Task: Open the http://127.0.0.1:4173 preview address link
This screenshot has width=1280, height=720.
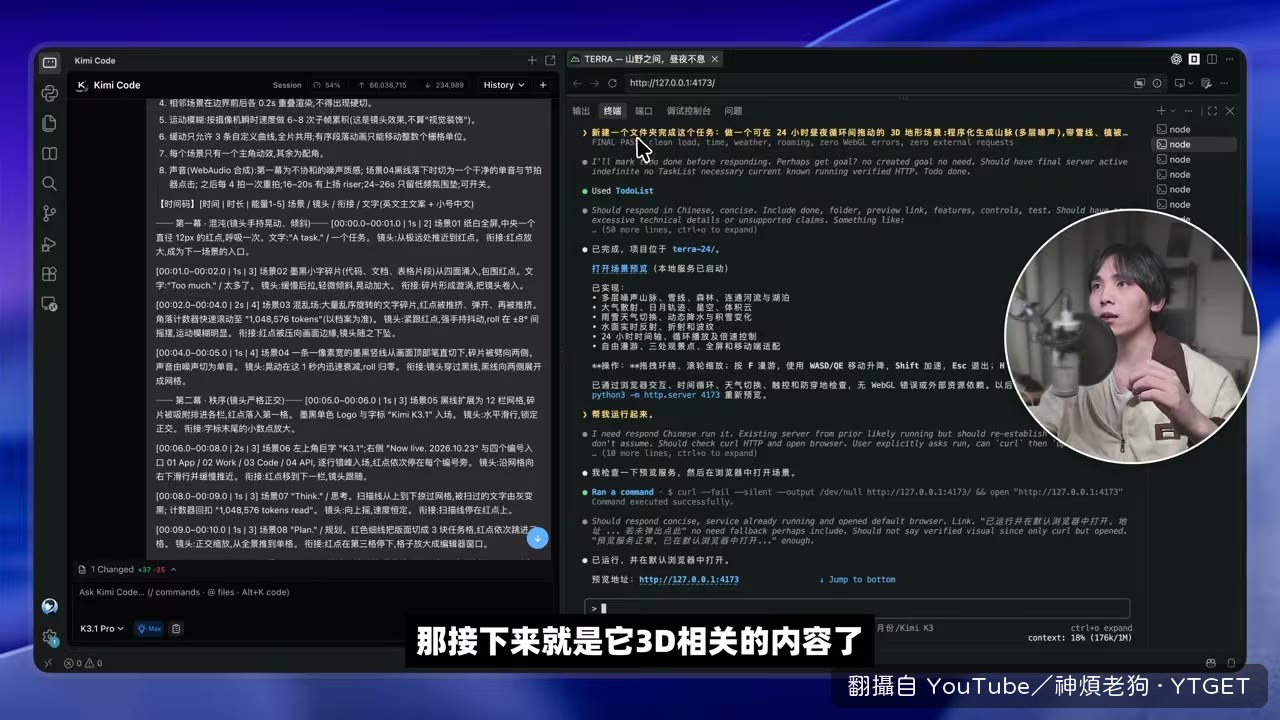Action: point(689,580)
